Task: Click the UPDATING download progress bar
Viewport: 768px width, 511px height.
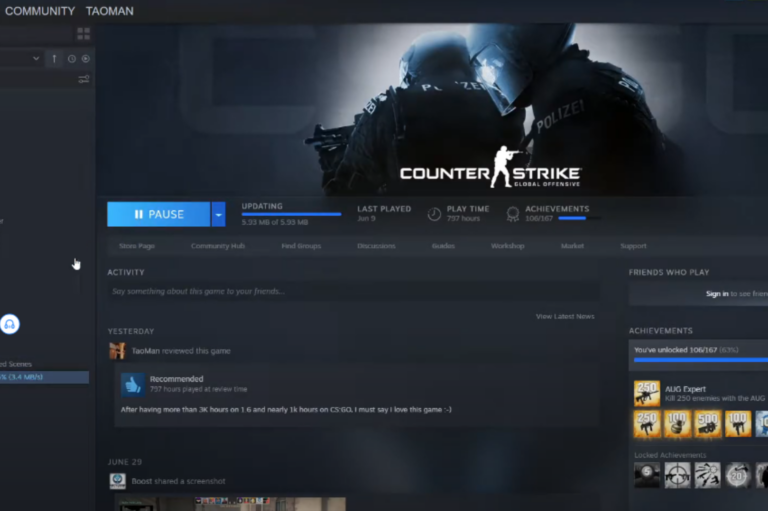Action: click(x=291, y=214)
